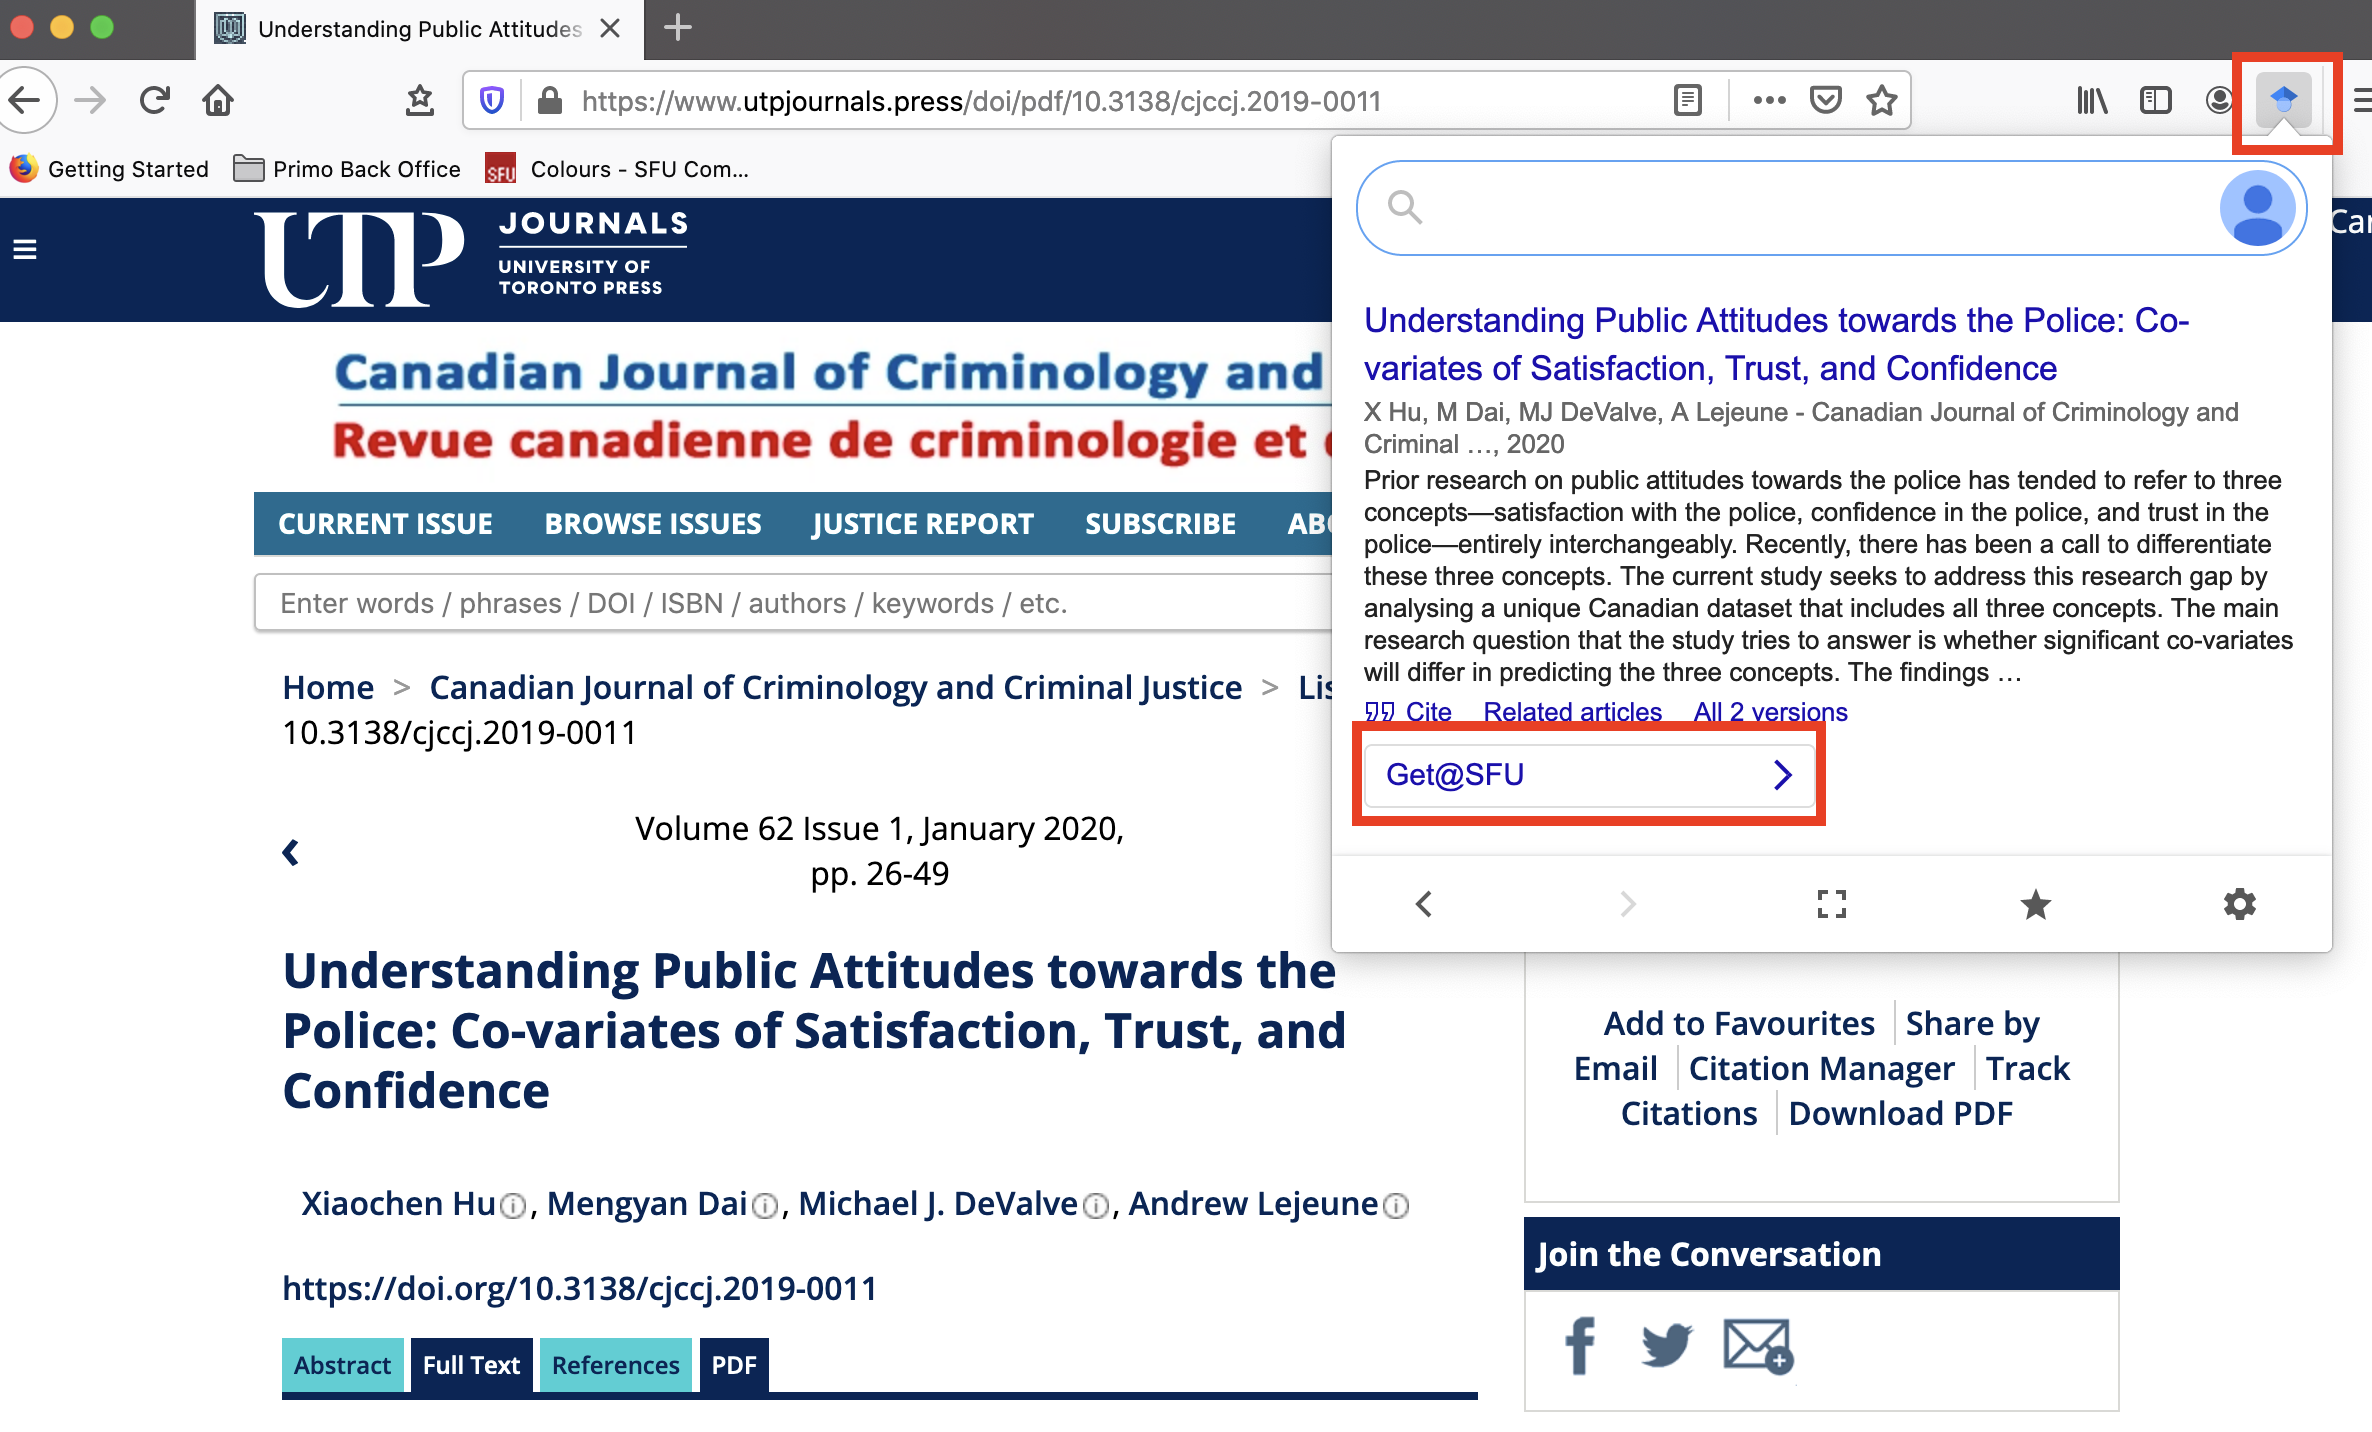Click the padlock site security icon

549,100
